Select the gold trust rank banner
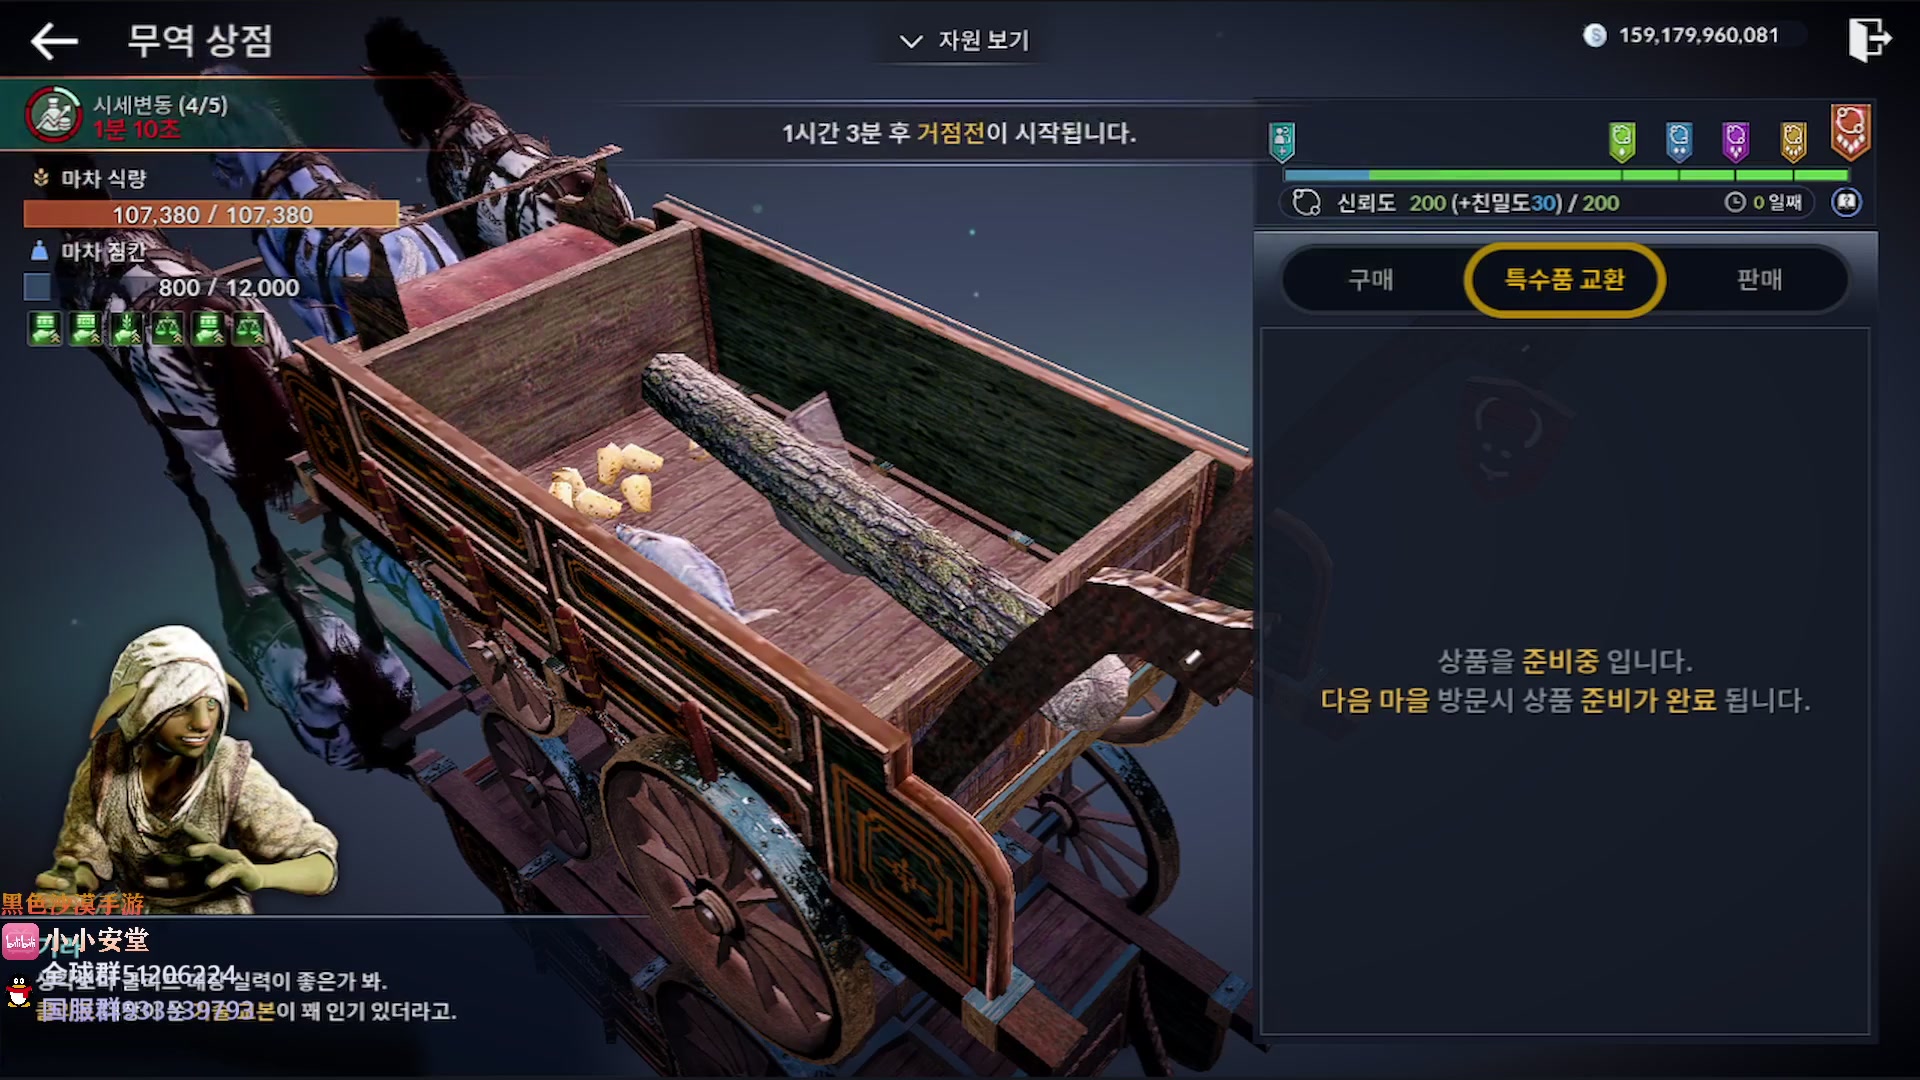Image resolution: width=1920 pixels, height=1080 pixels. [x=1794, y=141]
